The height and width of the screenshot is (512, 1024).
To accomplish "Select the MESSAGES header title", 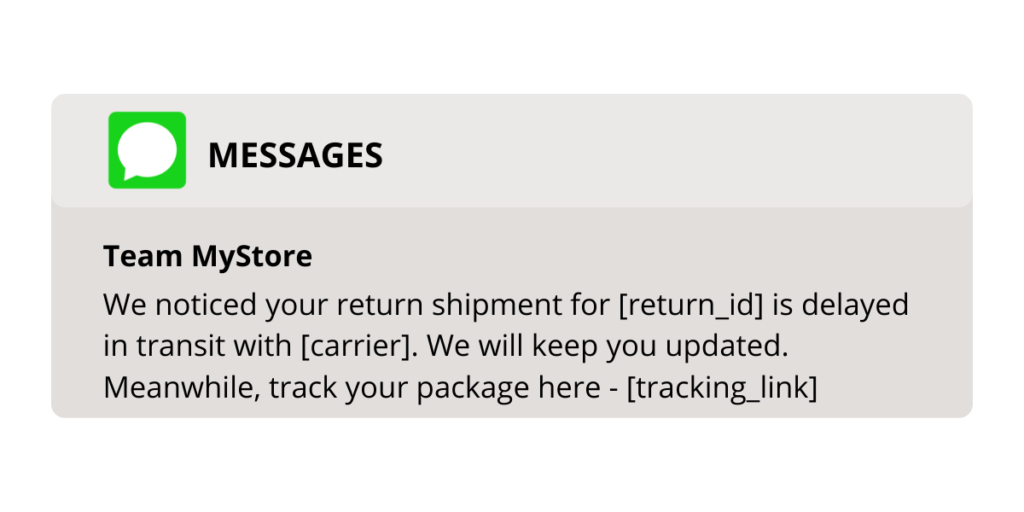I will click(295, 155).
